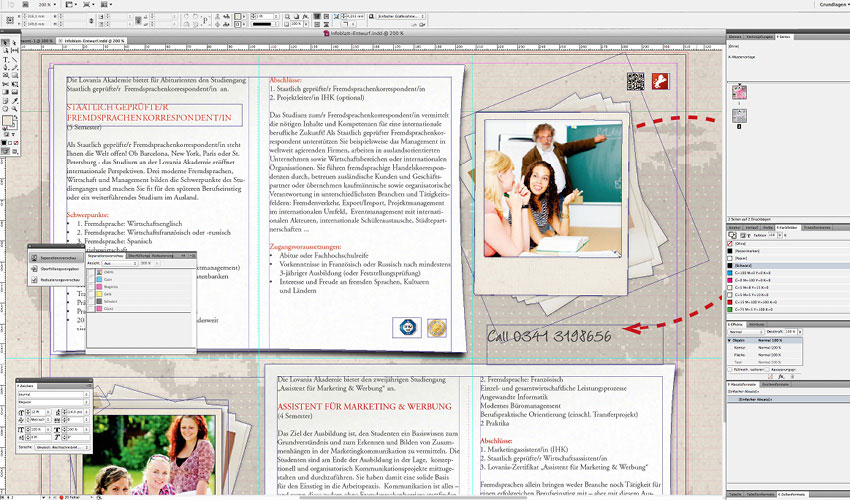Open the Sprache language dropdown

point(61,447)
